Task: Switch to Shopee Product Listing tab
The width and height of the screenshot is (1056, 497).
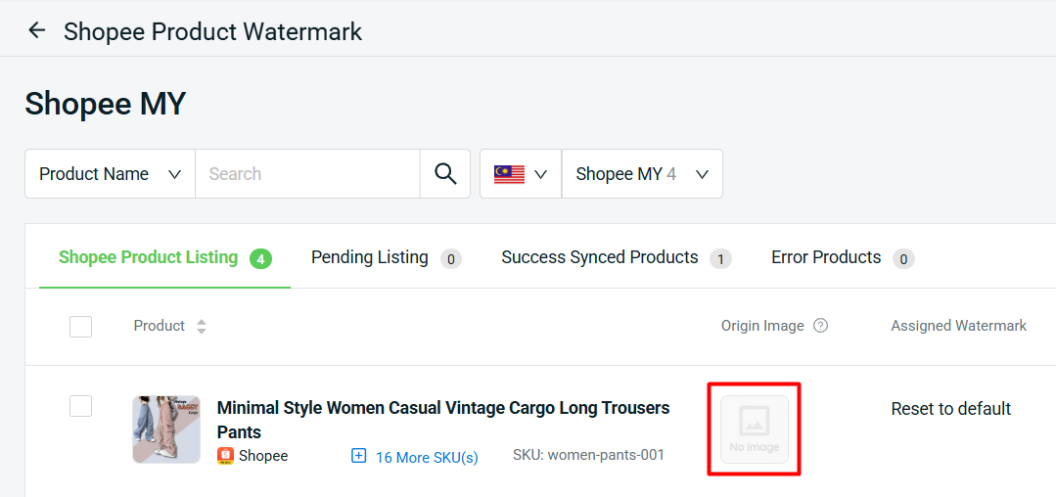Action: click(x=165, y=258)
